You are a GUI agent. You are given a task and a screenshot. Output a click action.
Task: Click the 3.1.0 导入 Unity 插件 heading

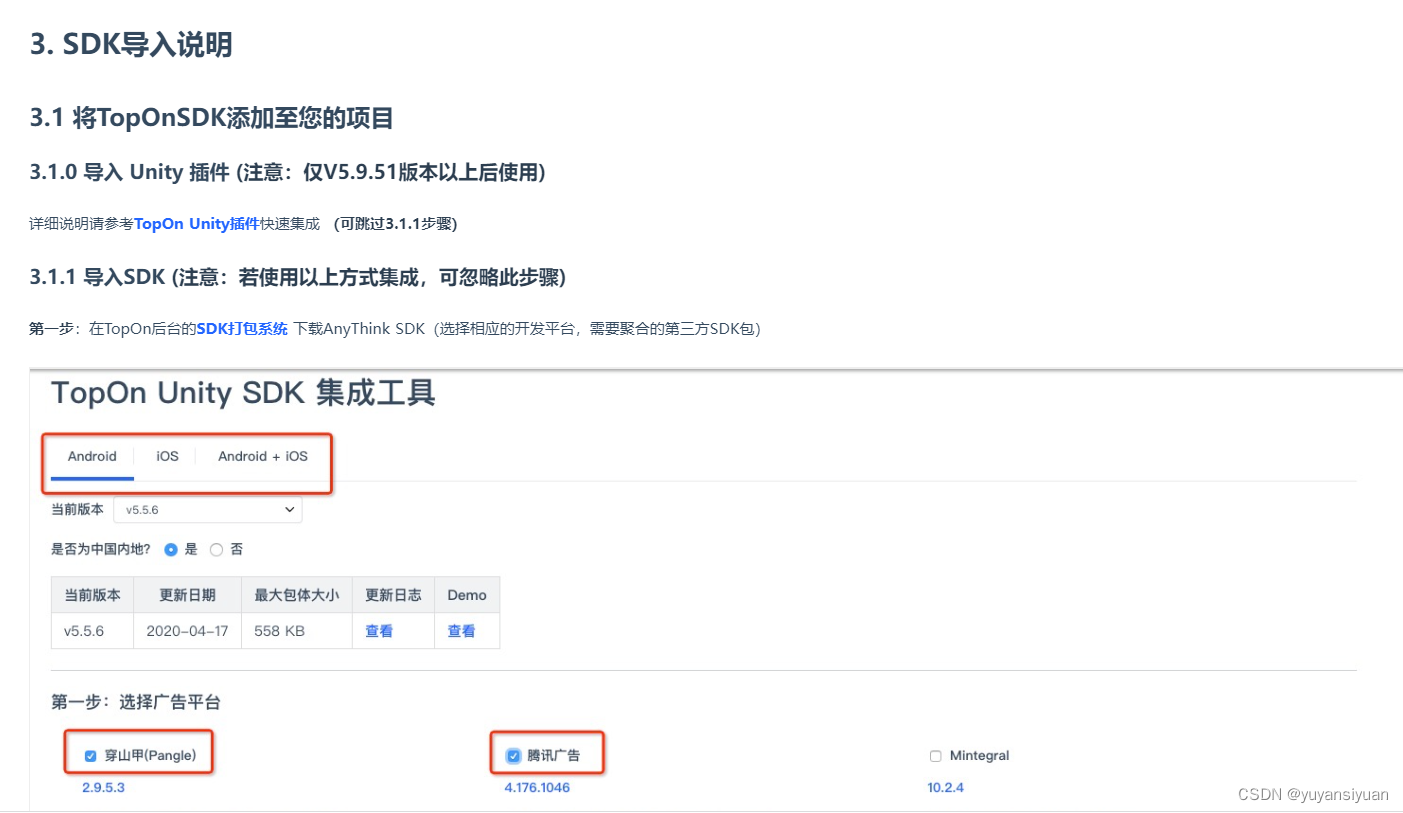click(x=287, y=172)
